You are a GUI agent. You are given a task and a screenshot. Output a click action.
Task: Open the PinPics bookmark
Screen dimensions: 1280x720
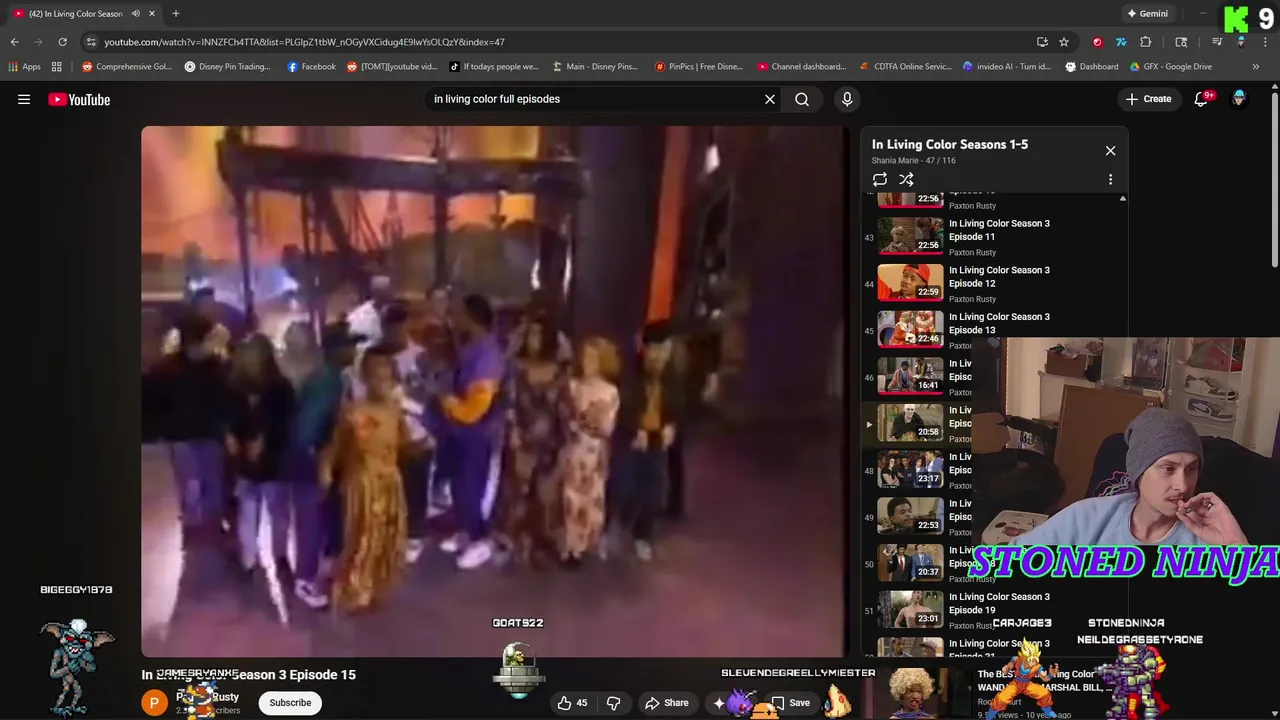[x=699, y=67]
